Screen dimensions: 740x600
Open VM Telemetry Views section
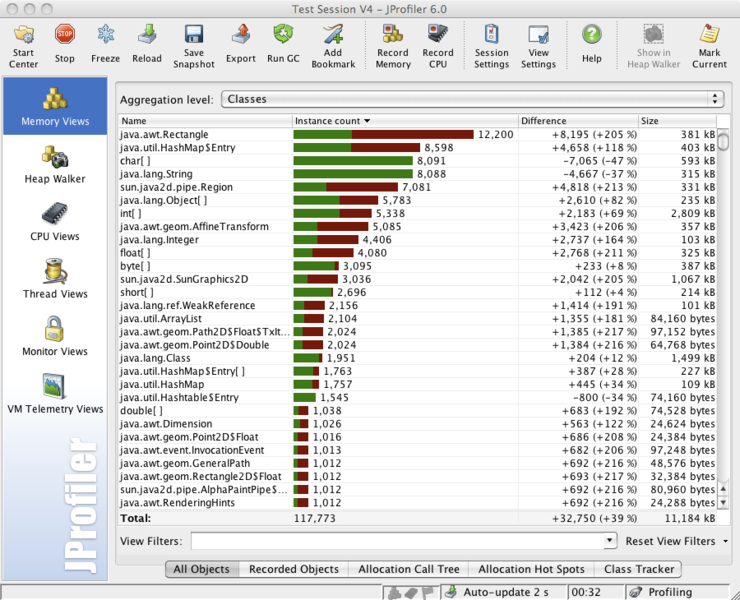55,394
